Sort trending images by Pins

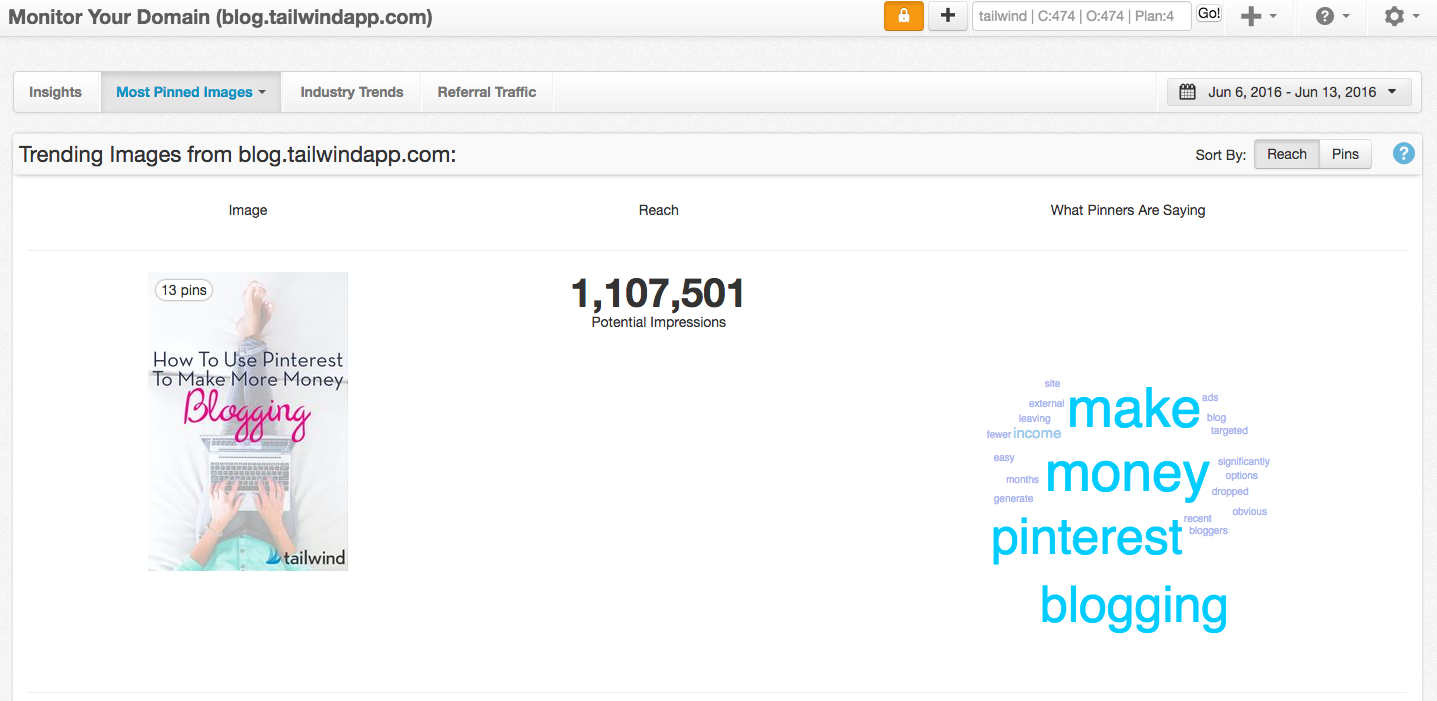[1345, 154]
